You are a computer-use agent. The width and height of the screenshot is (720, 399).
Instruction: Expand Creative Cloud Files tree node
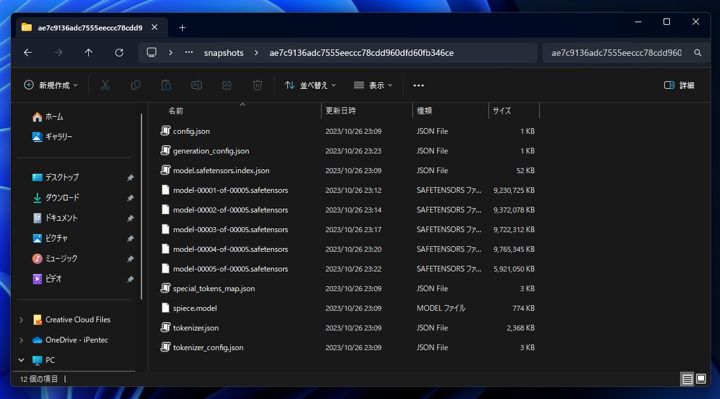pyautogui.click(x=21, y=320)
